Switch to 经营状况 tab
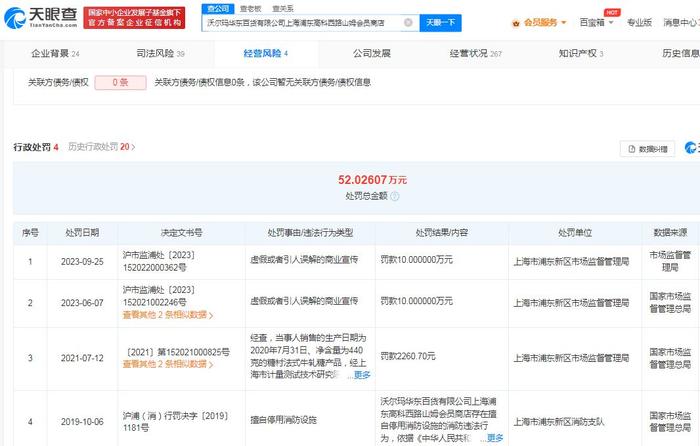The width and height of the screenshot is (700, 446). pyautogui.click(x=476, y=54)
